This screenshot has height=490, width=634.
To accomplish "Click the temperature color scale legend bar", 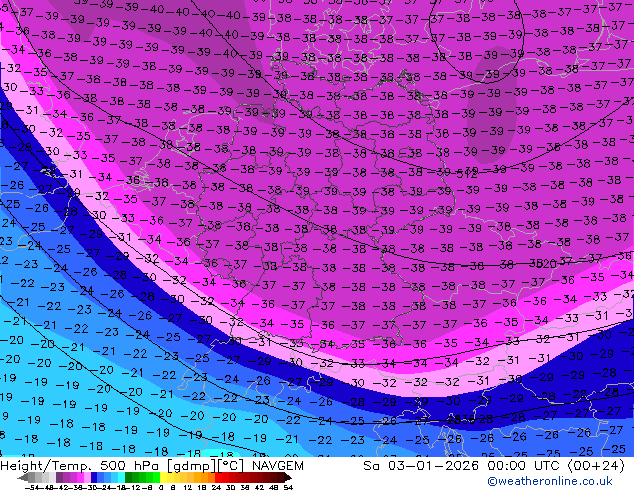I will point(154,478).
